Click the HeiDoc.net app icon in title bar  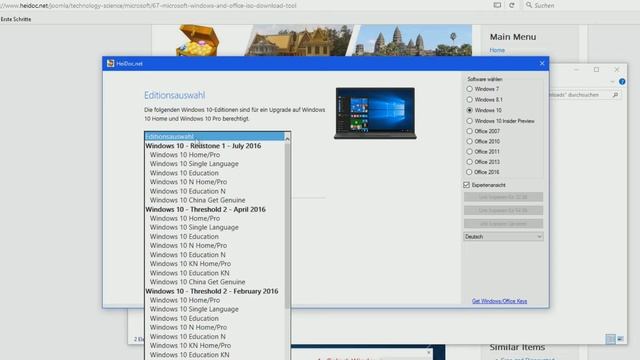pyautogui.click(x=110, y=63)
